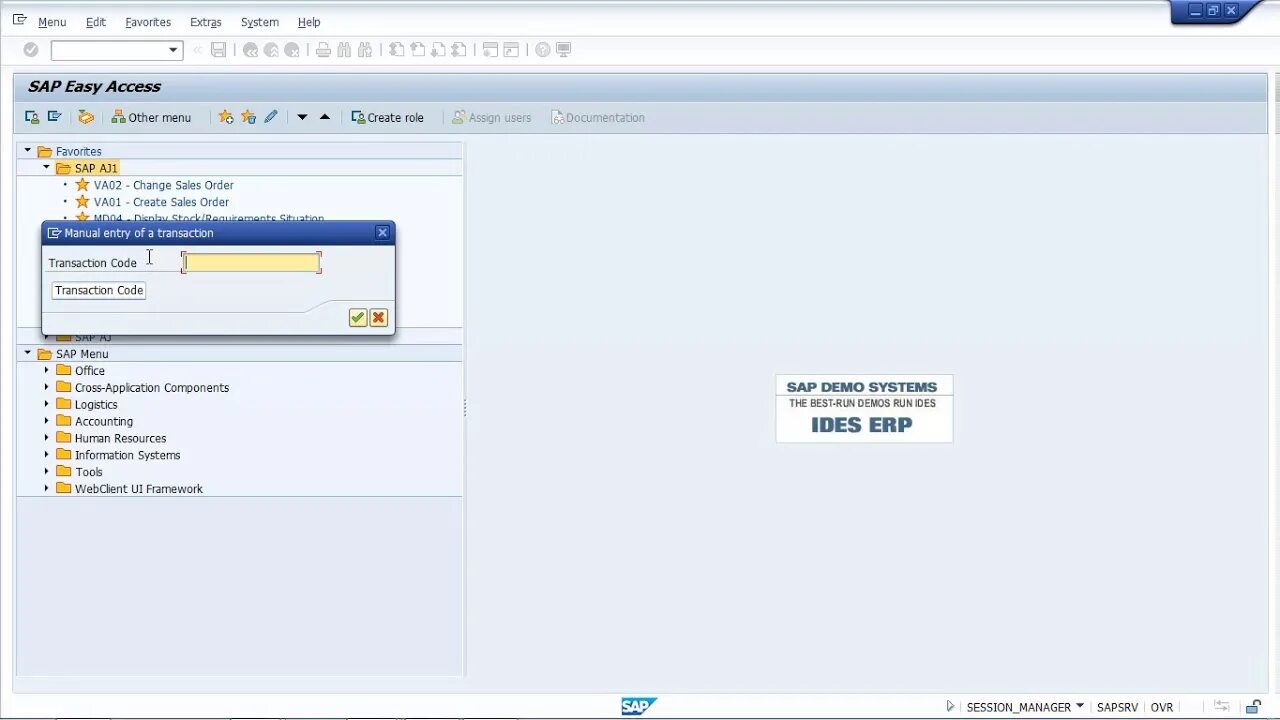Open SESSION_MANAGER dropdown in status bar
The width and height of the screenshot is (1280, 720).
point(1080,706)
